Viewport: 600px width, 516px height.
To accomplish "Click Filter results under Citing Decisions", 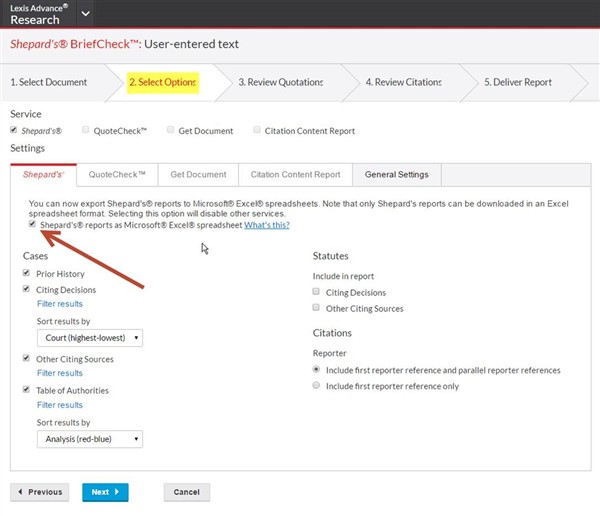I will point(60,304).
